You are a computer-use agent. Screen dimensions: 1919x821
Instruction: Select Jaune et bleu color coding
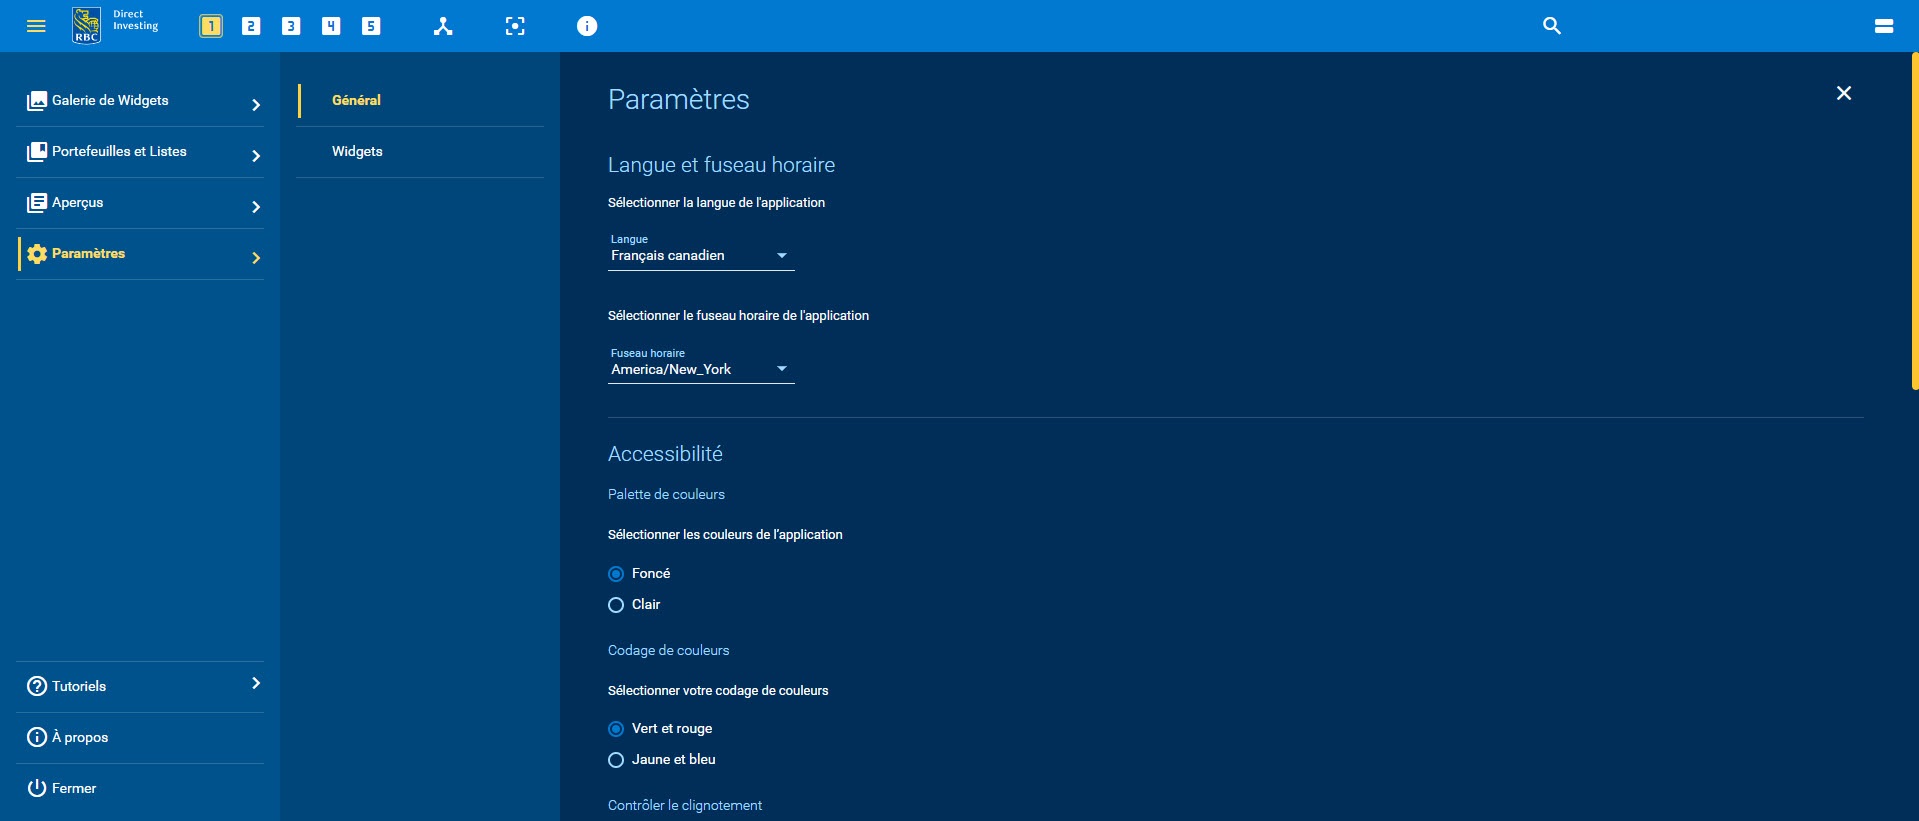[x=616, y=760]
